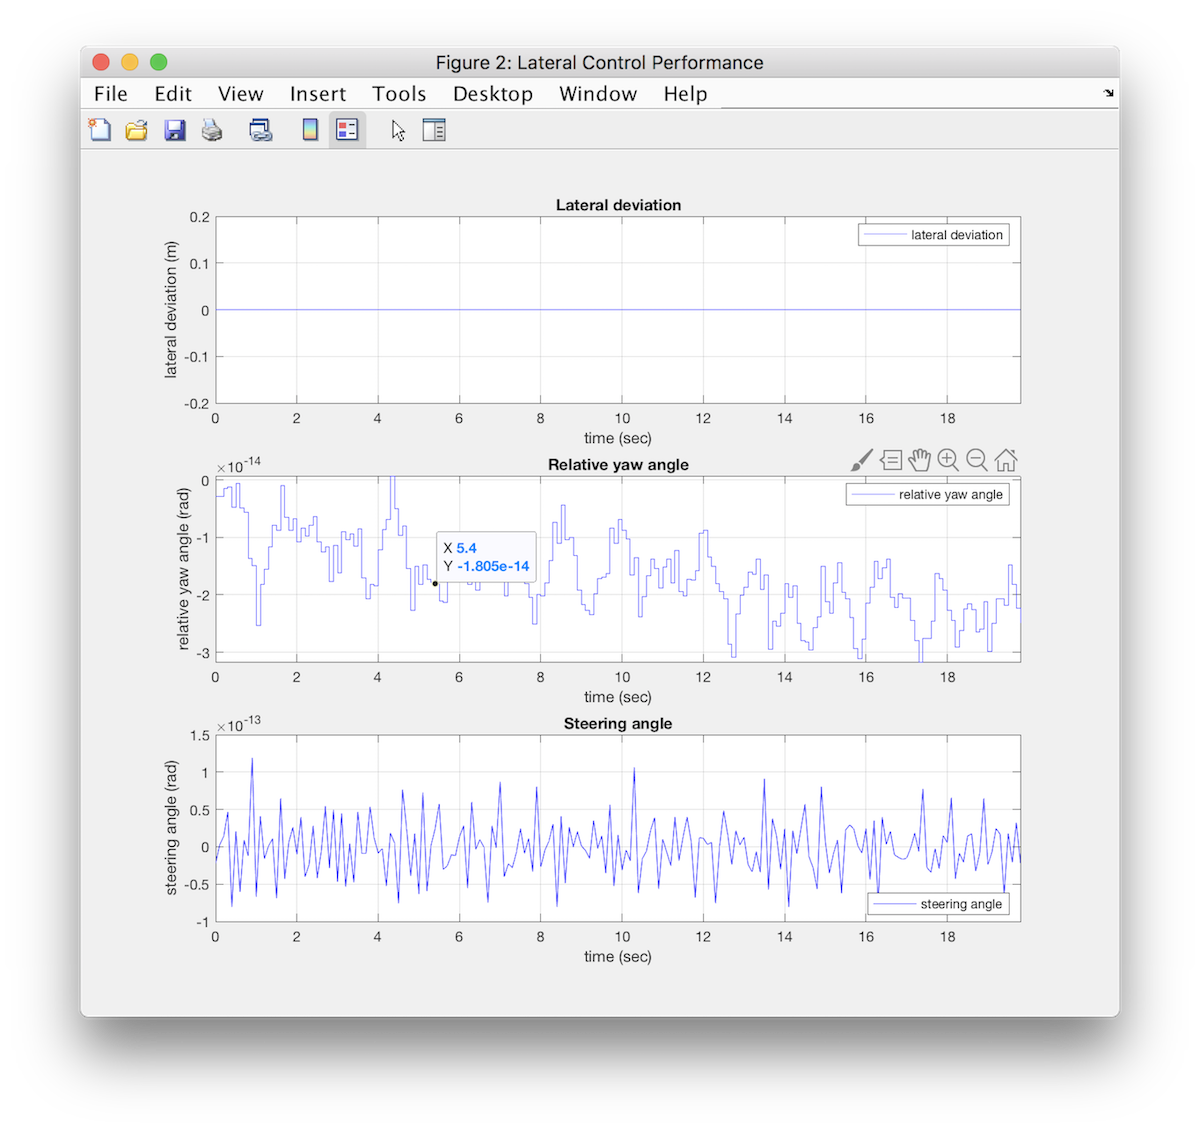Screen dimensions: 1200x1132
Task: Open the Help menu
Action: coord(685,94)
